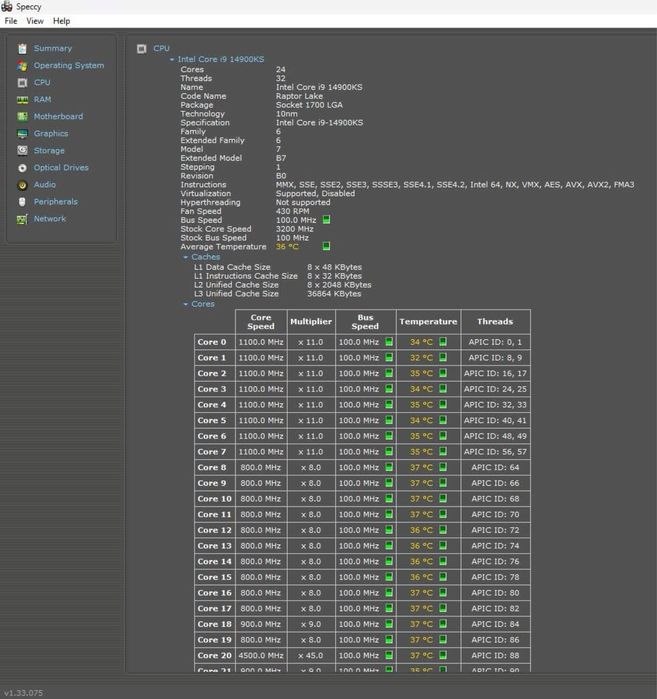Click the Fan Speed value 430 RPM
Viewport: 657px width, 699px height.
pyautogui.click(x=292, y=211)
